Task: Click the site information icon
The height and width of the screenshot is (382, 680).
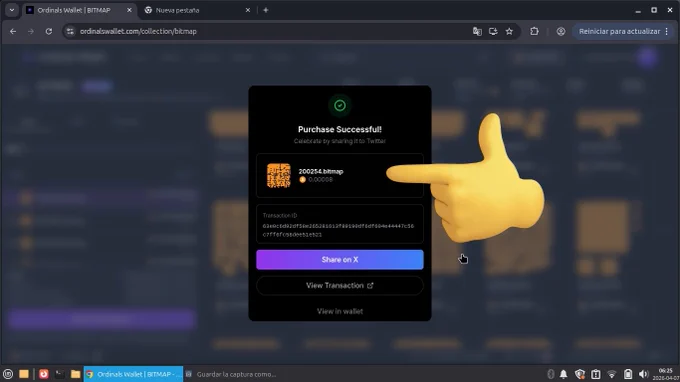Action: 70,31
